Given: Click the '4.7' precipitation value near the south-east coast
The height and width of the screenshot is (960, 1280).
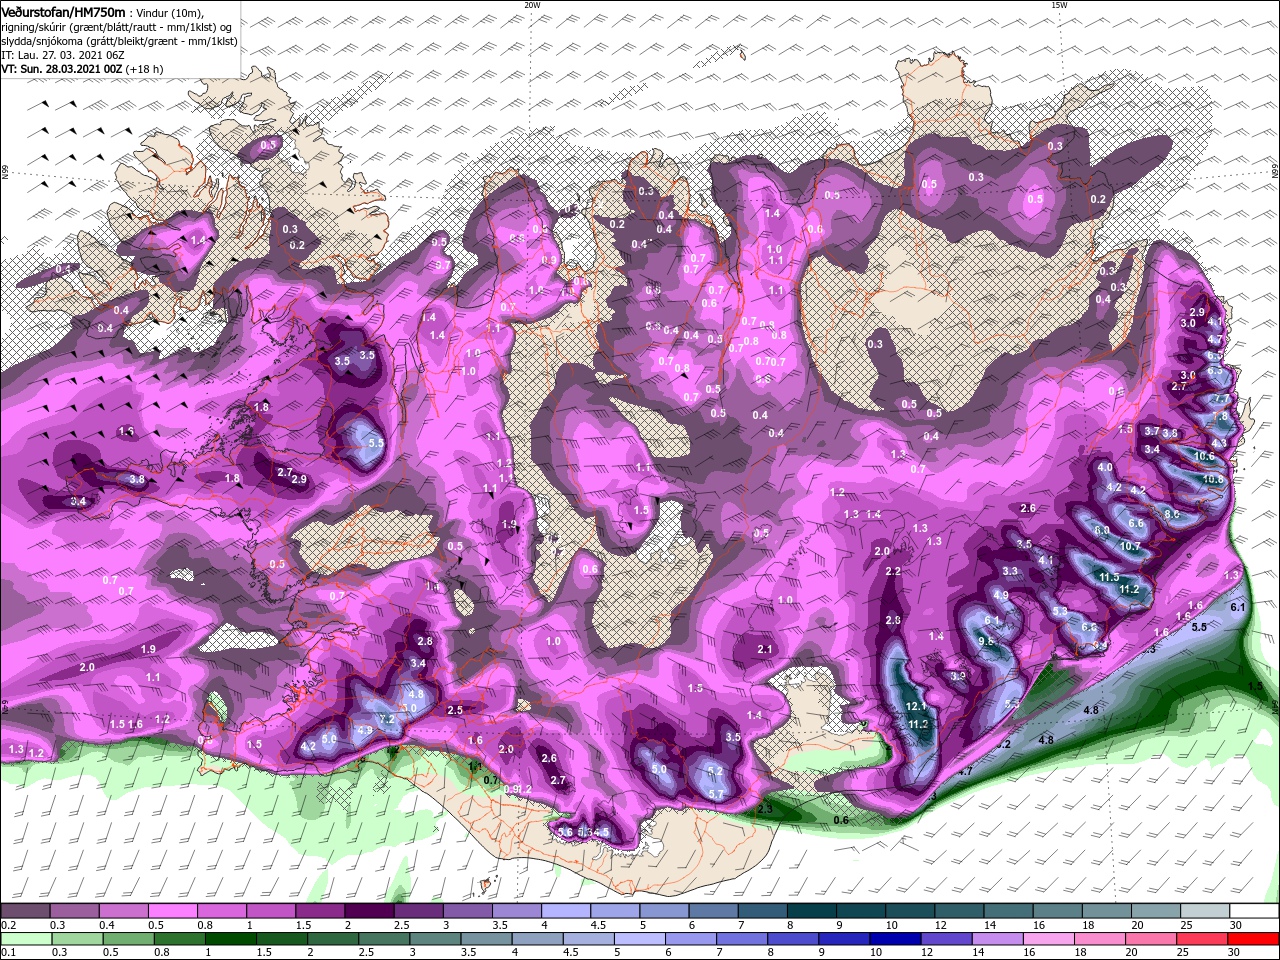Looking at the screenshot, I should [965, 771].
